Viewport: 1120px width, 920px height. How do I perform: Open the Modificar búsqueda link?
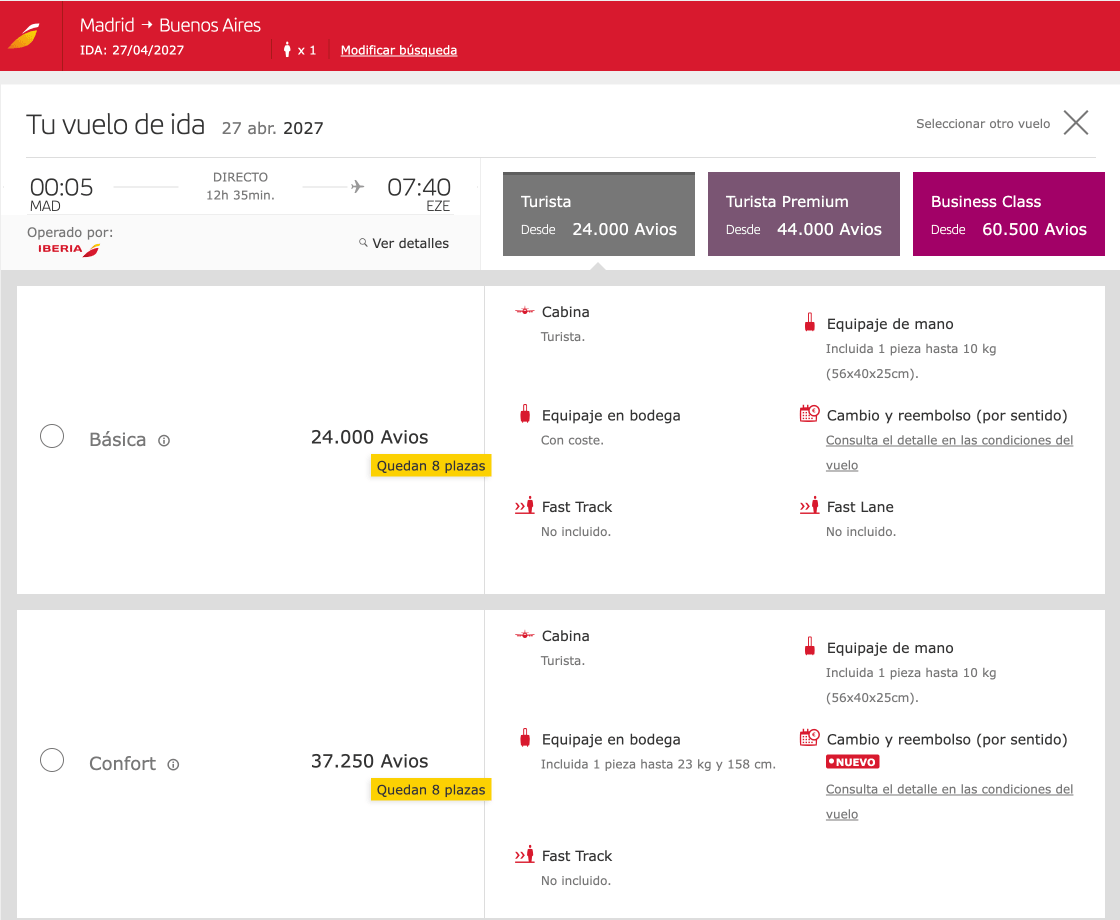point(399,50)
